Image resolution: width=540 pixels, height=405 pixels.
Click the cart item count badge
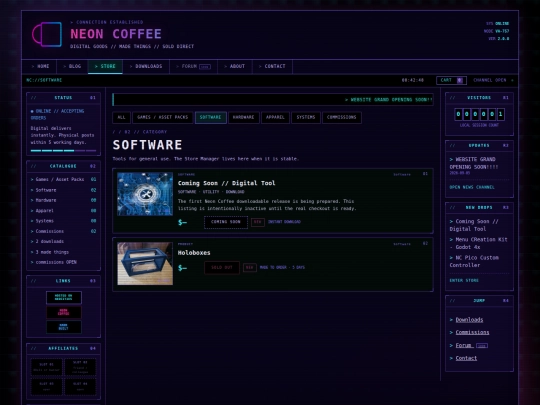pos(460,80)
